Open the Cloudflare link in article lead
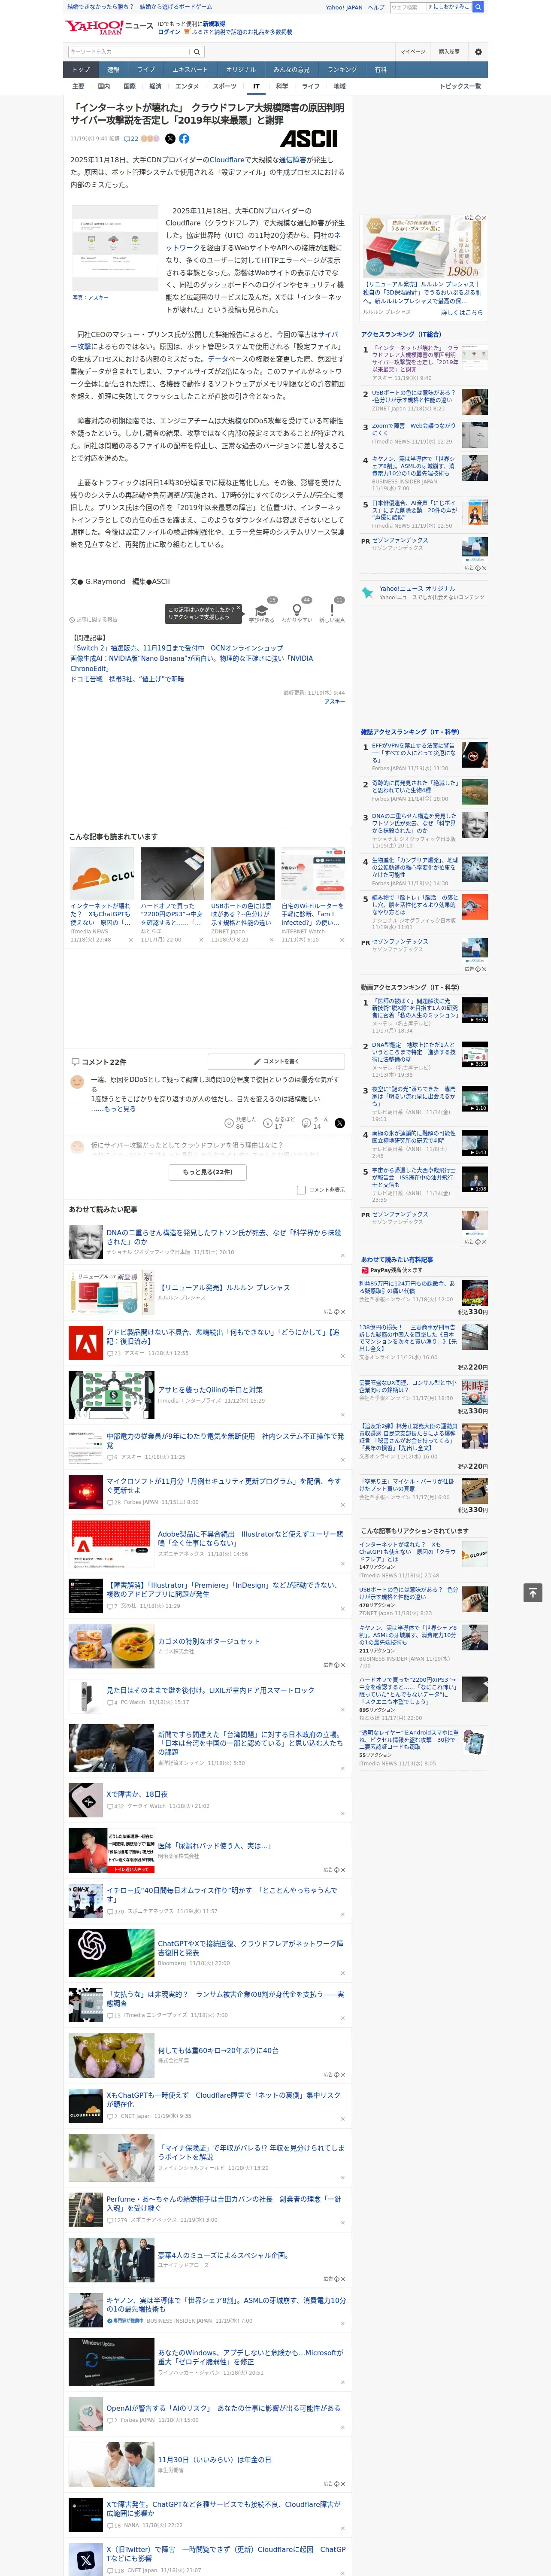 pos(226,160)
